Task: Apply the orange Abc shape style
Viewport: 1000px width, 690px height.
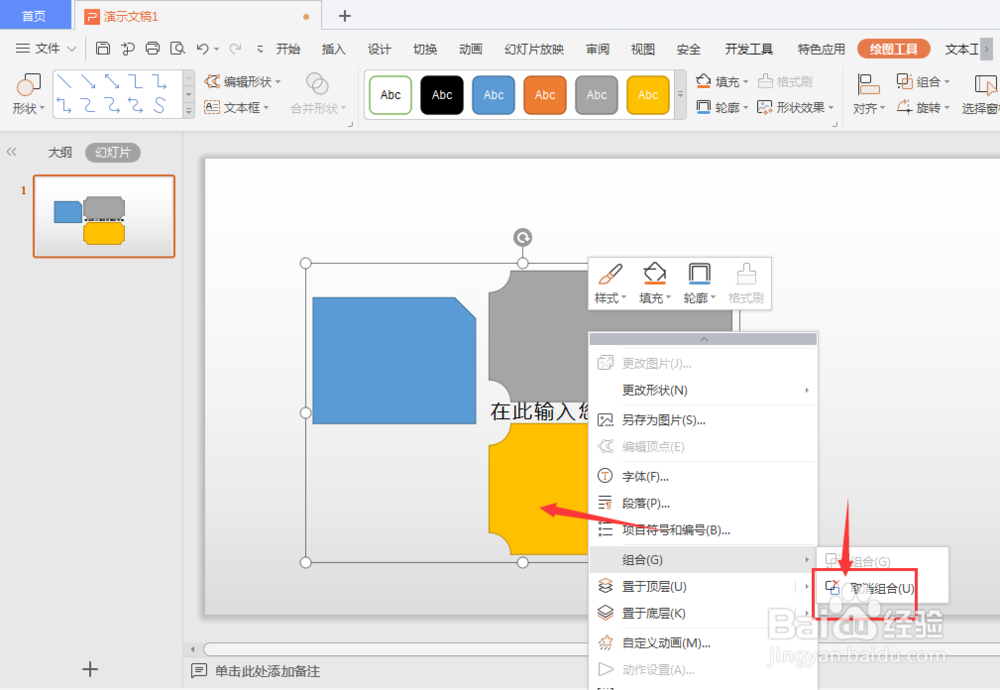Action: click(x=545, y=95)
